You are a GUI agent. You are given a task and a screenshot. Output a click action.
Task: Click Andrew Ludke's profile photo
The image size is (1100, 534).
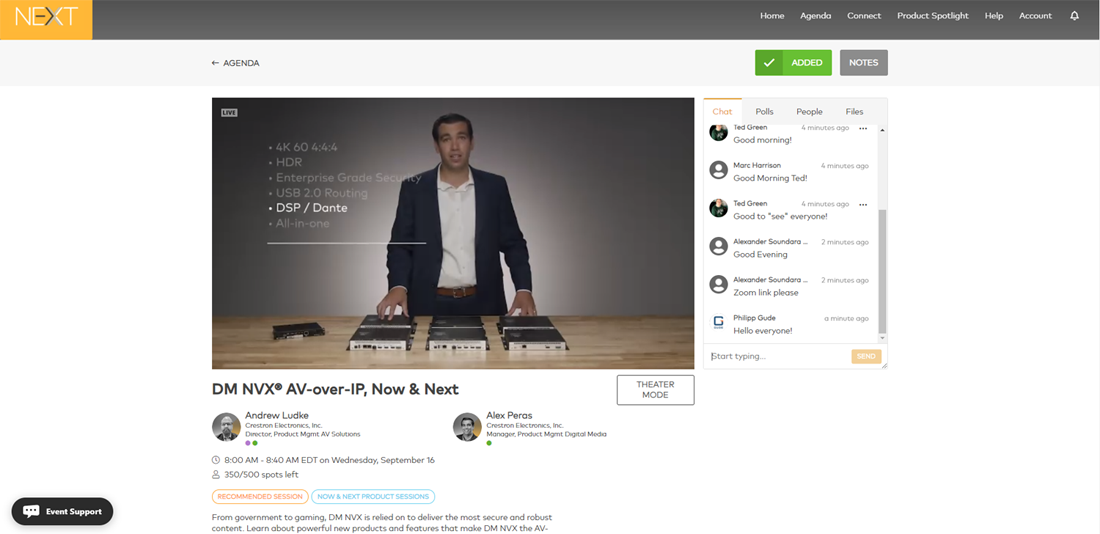click(x=226, y=427)
